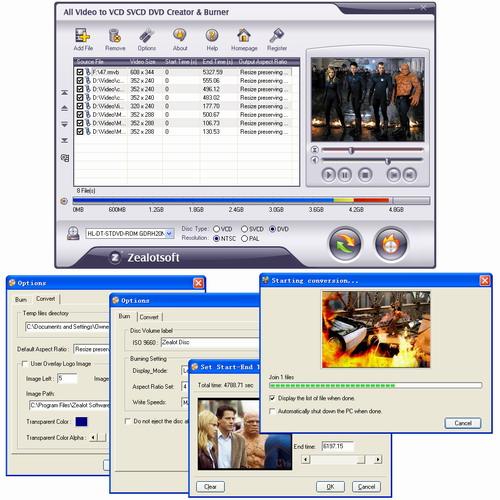Image resolution: width=500 pixels, height=500 pixels.
Task: Stop the preview video
Action: pos(365,175)
